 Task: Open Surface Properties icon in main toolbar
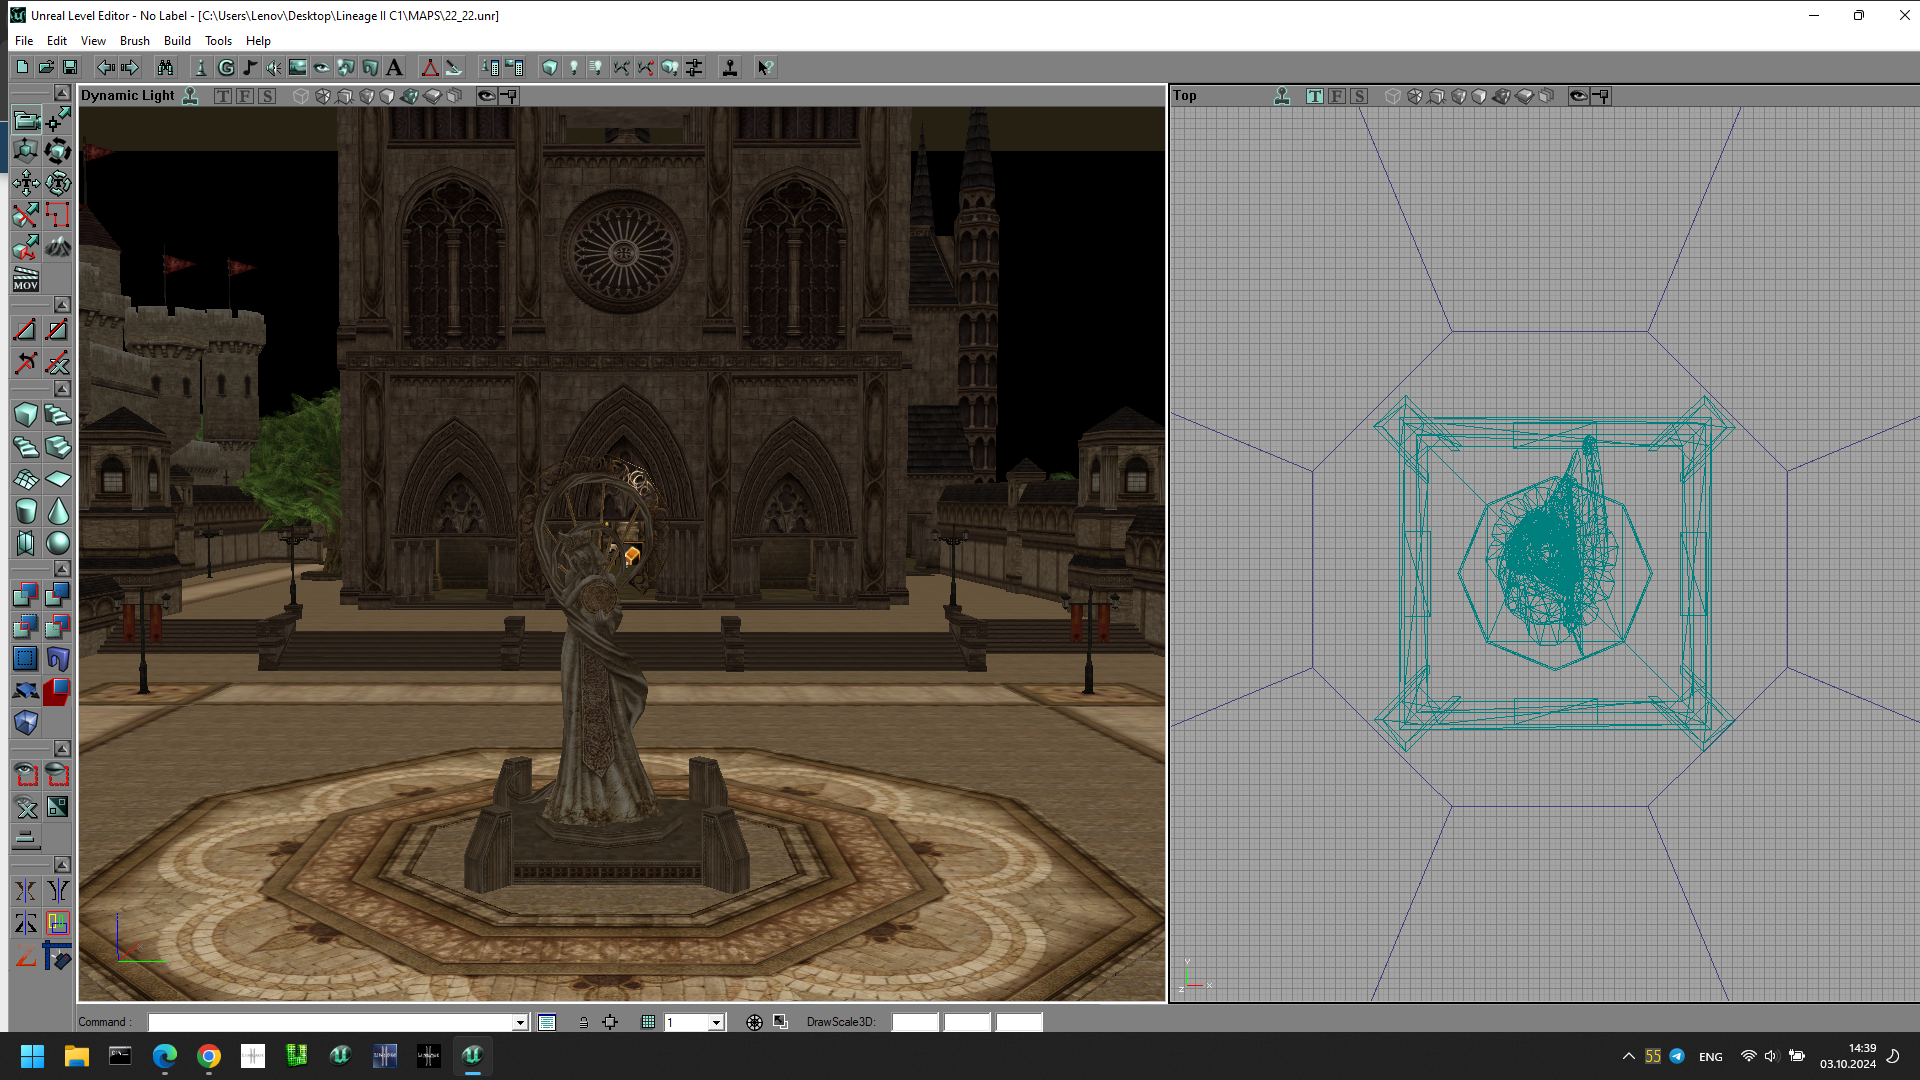[514, 67]
